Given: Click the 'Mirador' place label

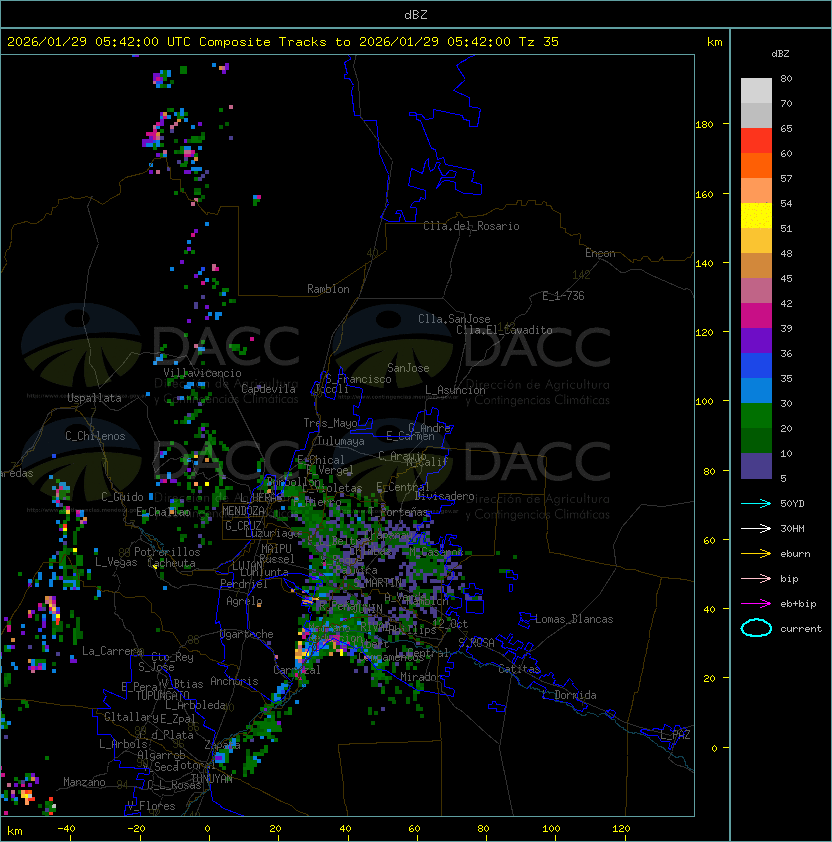Looking at the screenshot, I should point(421,677).
